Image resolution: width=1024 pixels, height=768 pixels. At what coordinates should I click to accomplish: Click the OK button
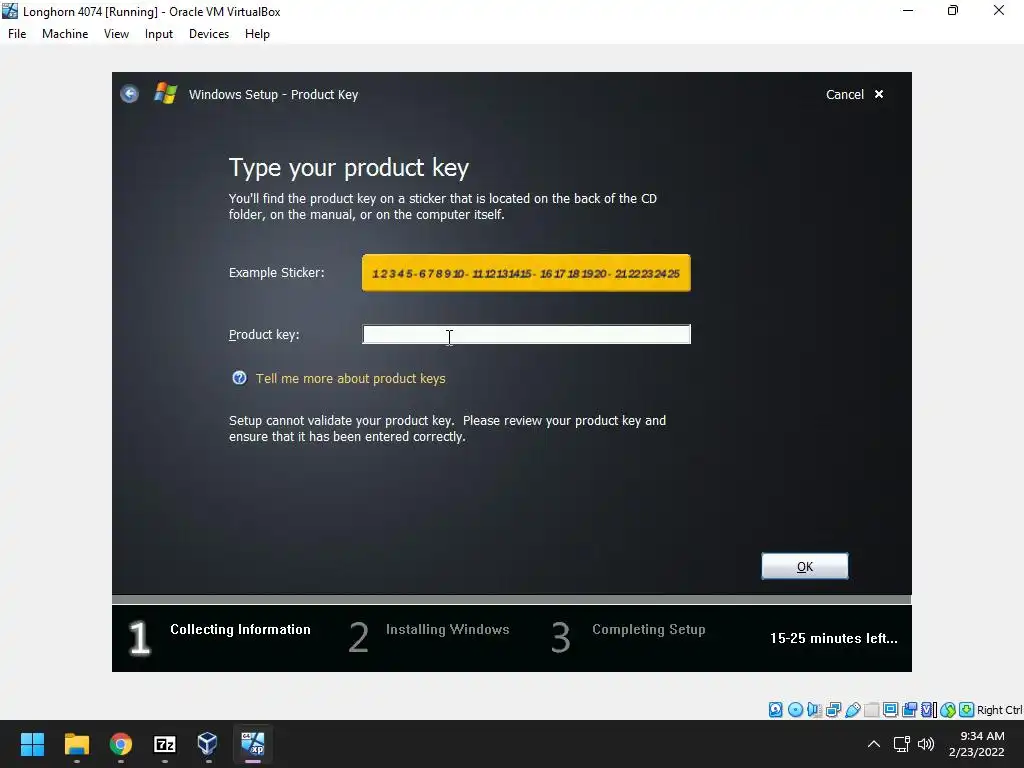coord(805,566)
